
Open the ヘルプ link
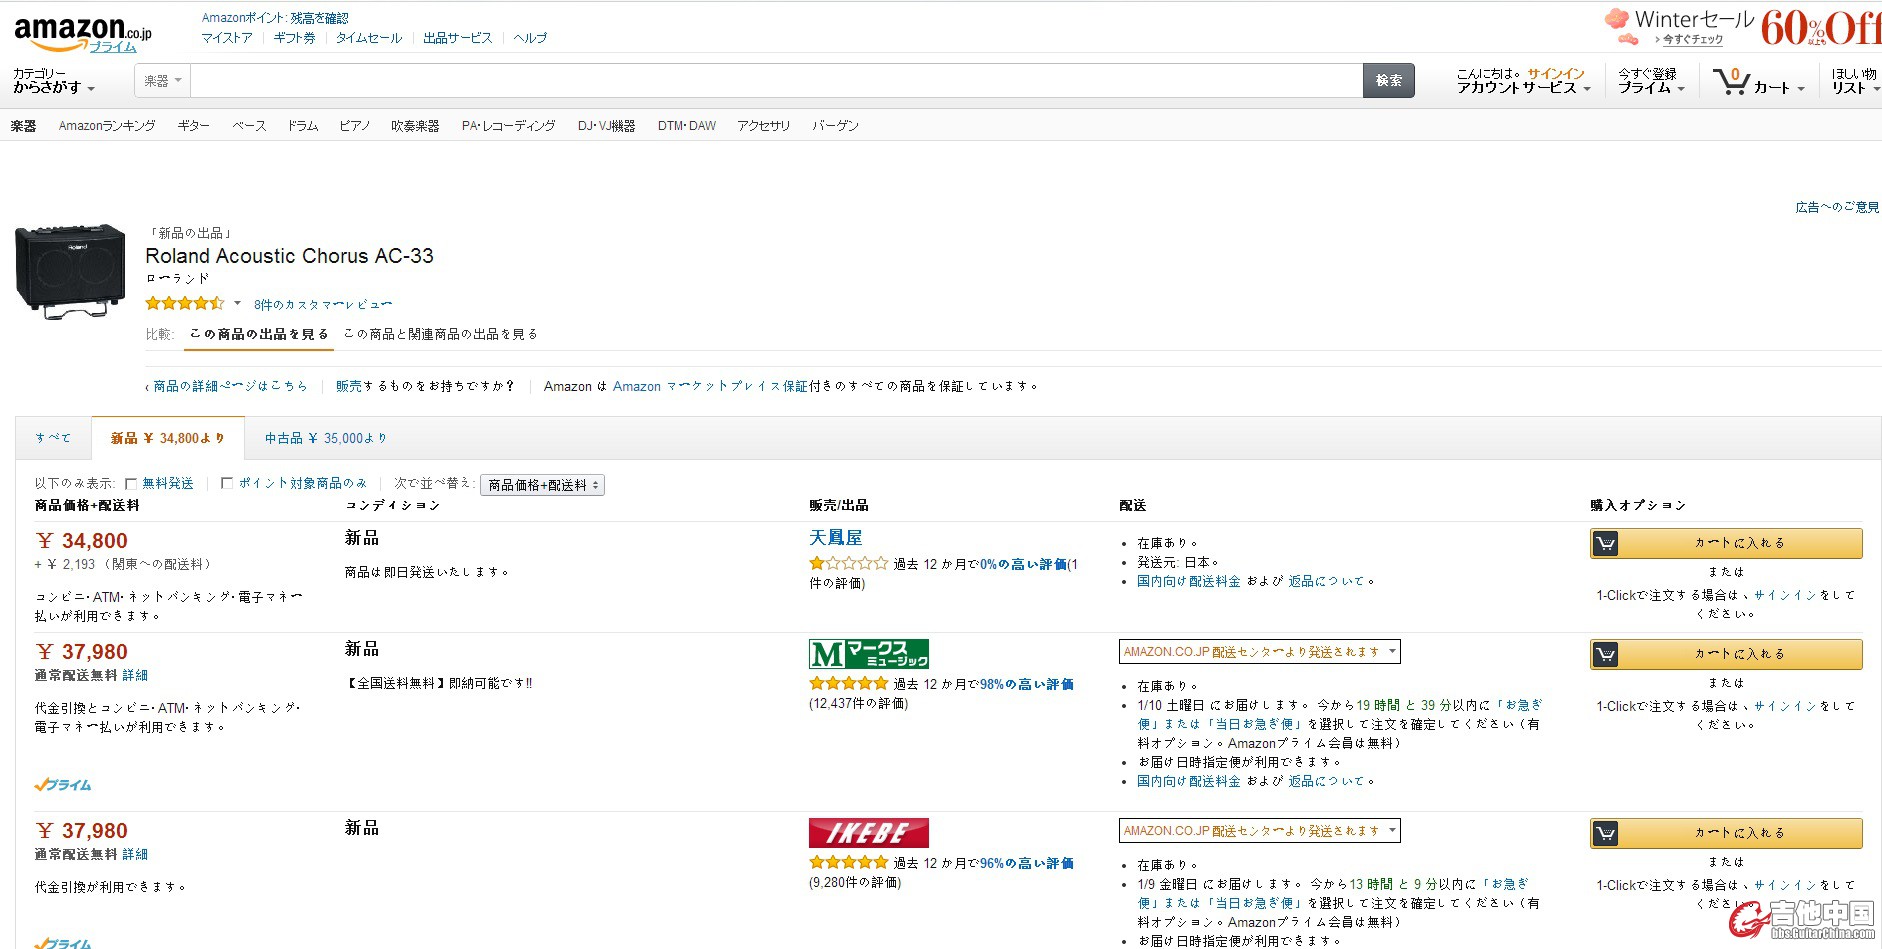530,38
